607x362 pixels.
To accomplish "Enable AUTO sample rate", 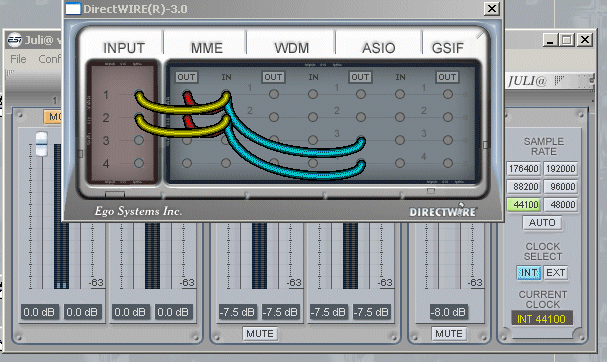I will click(542, 223).
